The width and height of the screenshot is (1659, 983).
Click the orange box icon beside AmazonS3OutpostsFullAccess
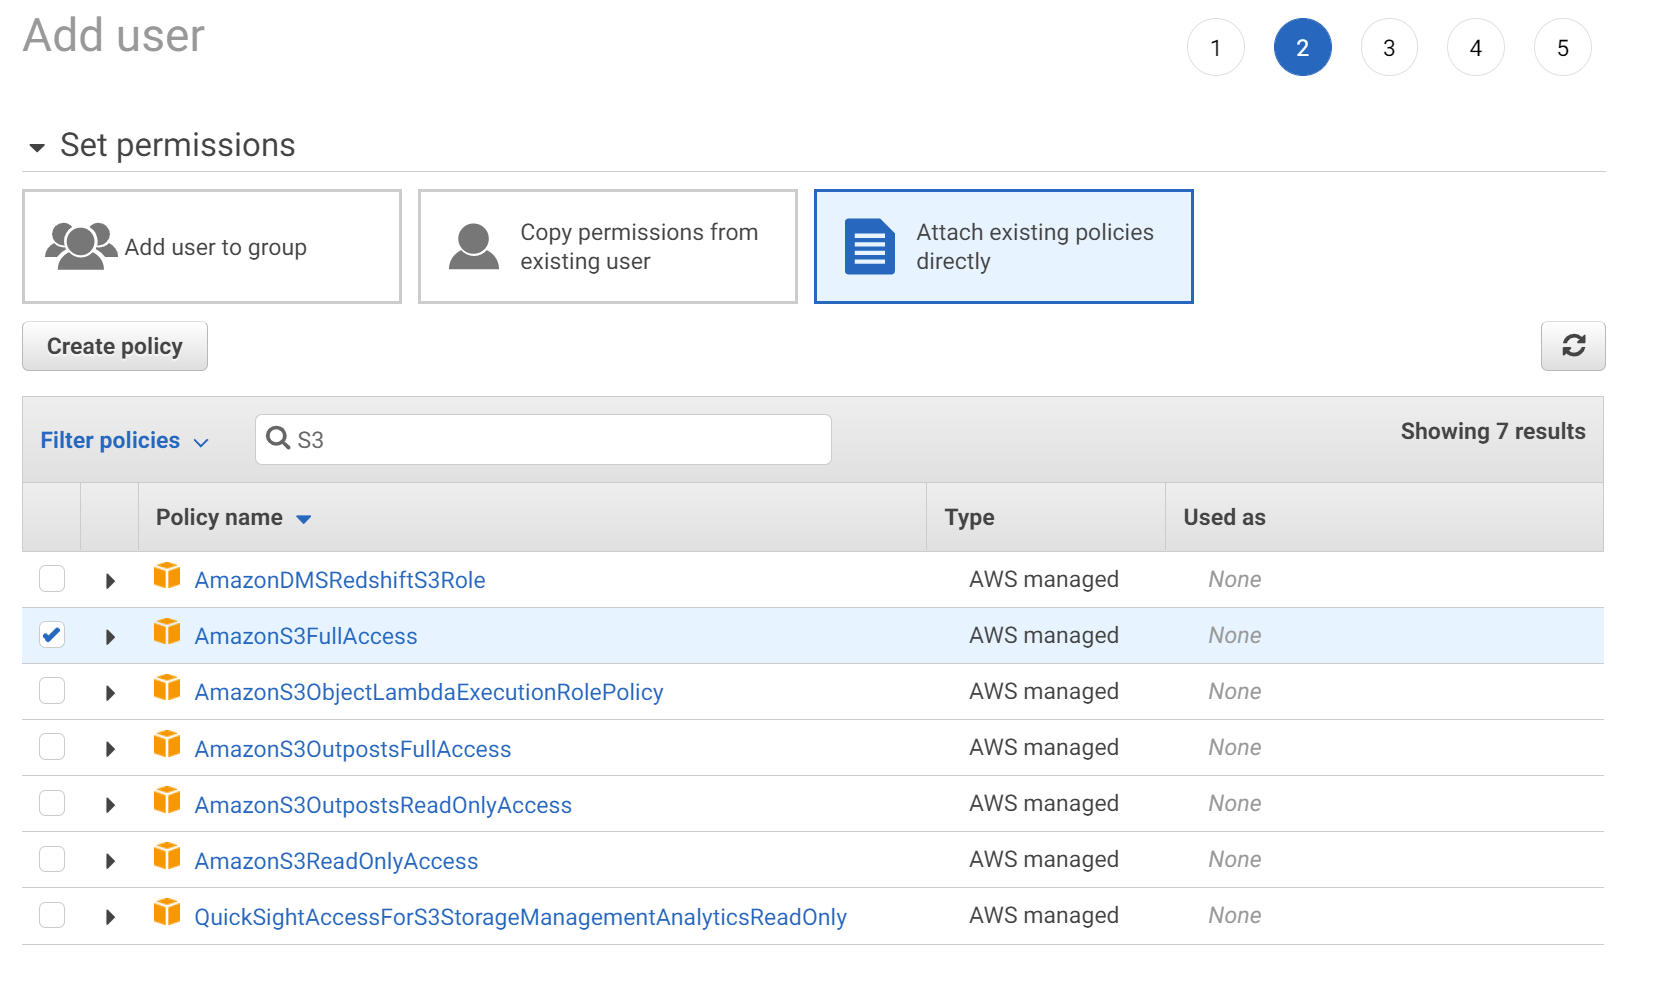(167, 744)
